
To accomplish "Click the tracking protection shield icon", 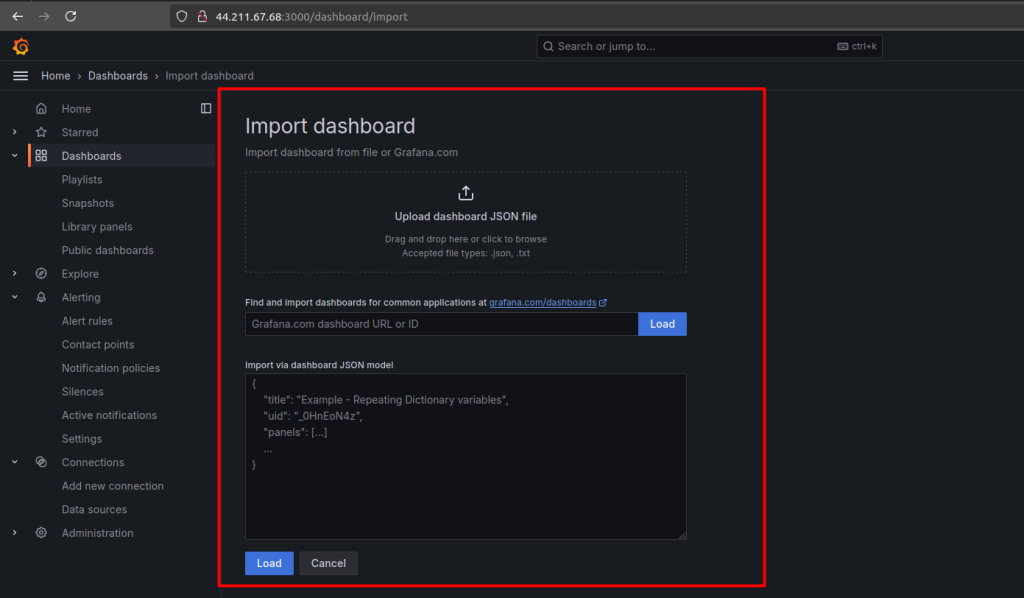I will coord(180,16).
